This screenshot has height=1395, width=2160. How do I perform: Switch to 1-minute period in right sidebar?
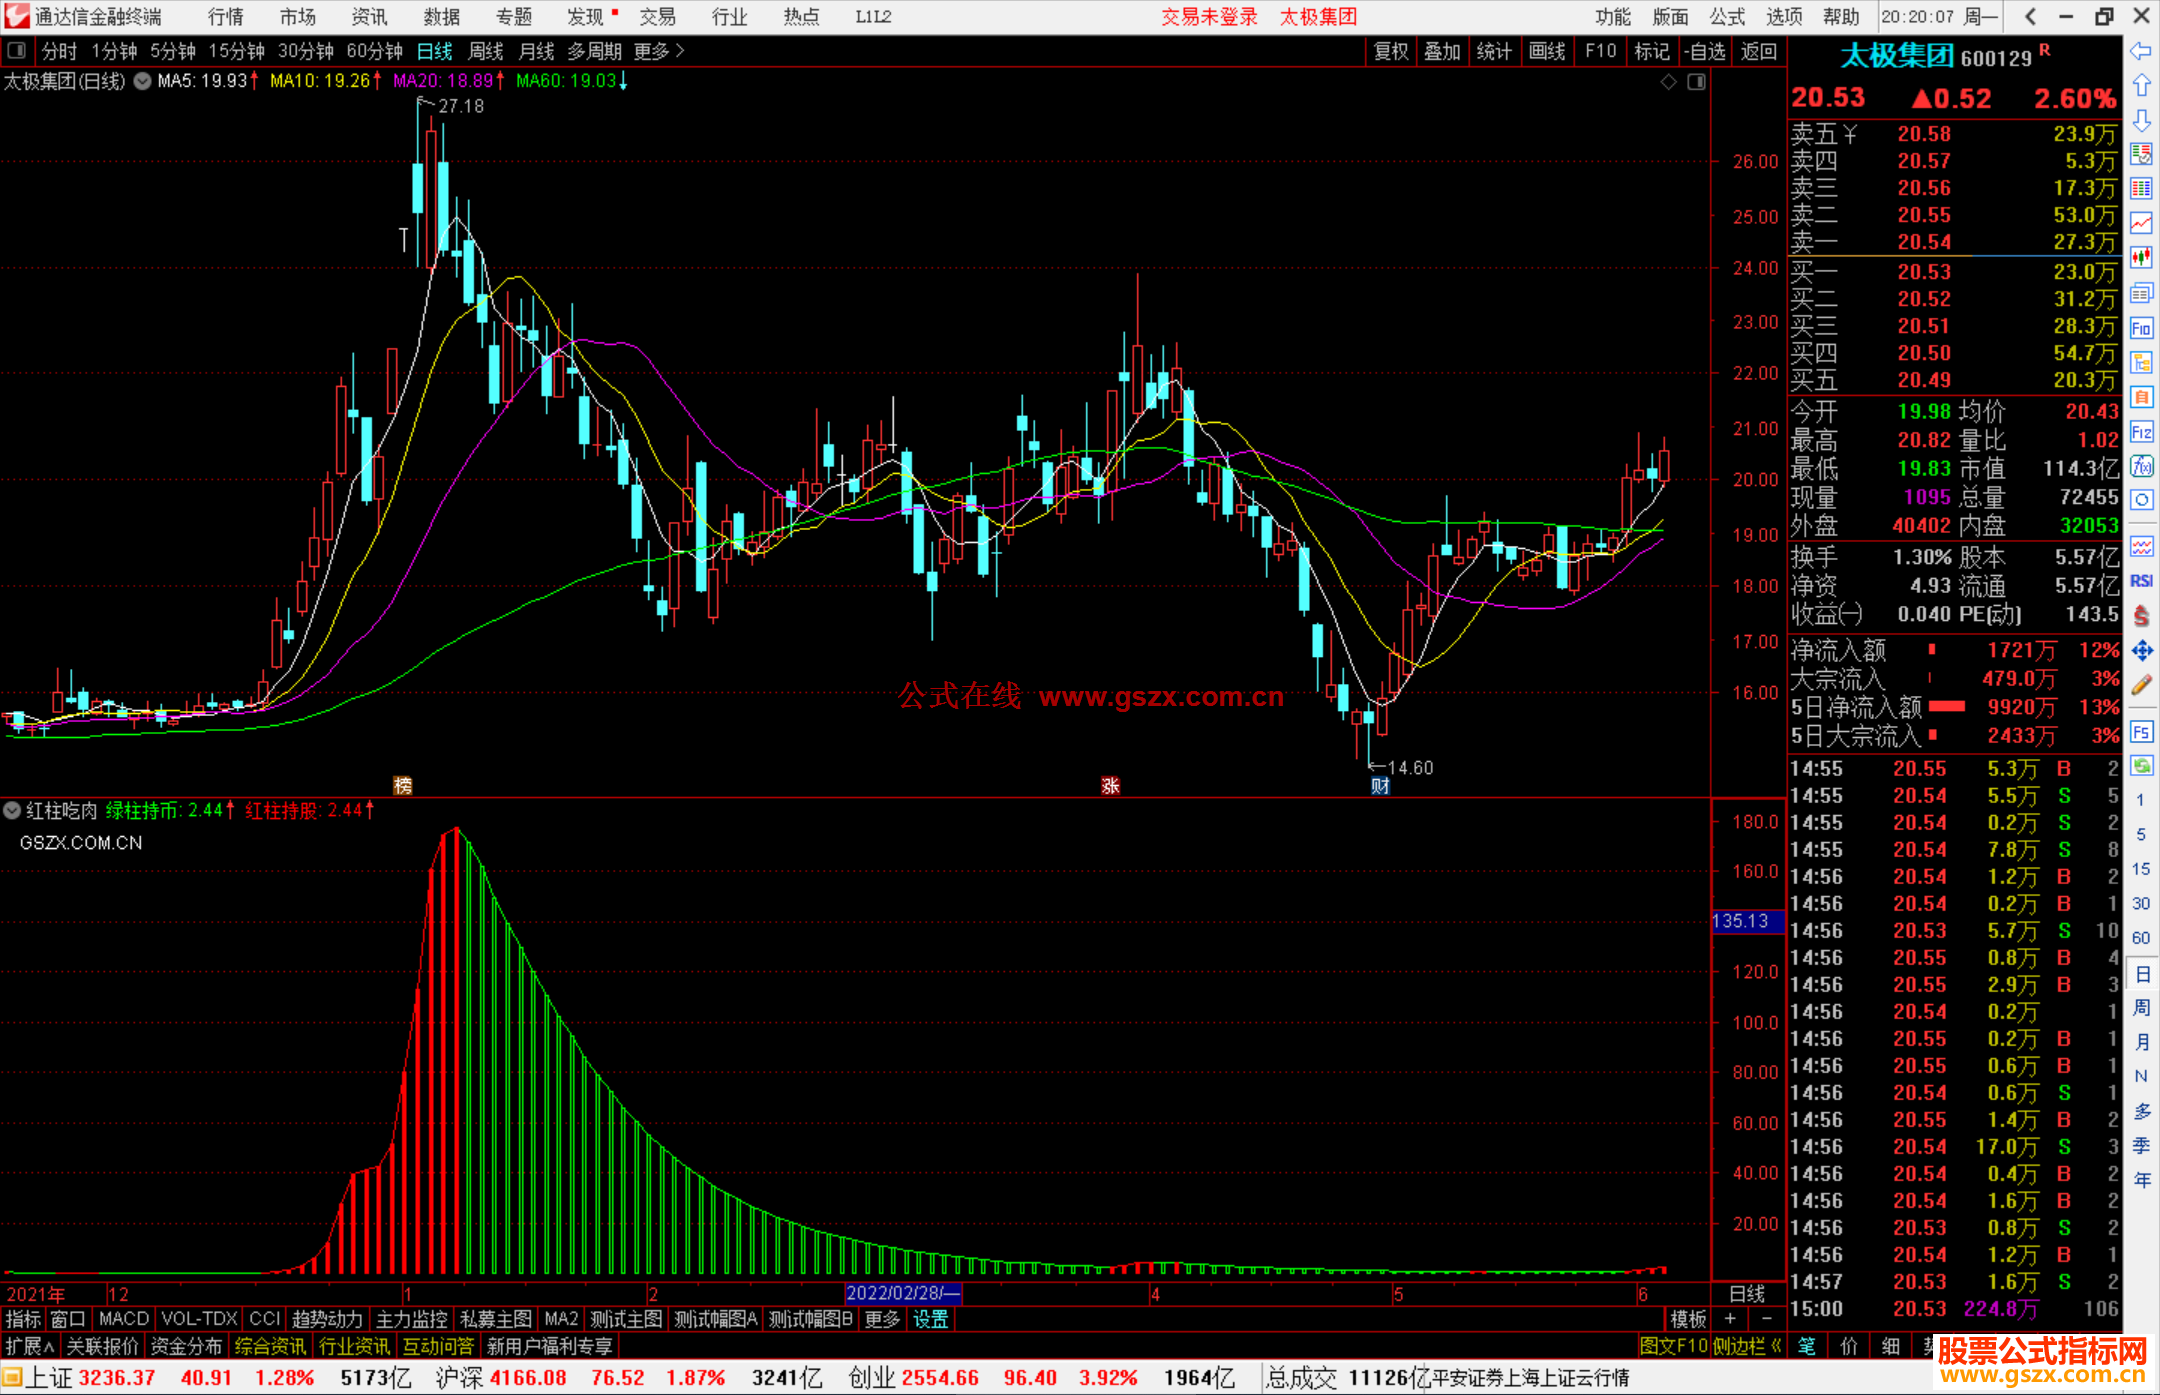pos(2140,800)
